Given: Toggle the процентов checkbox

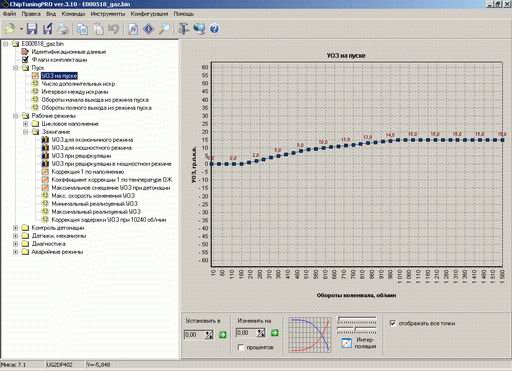Looking at the screenshot, I should 241,347.
